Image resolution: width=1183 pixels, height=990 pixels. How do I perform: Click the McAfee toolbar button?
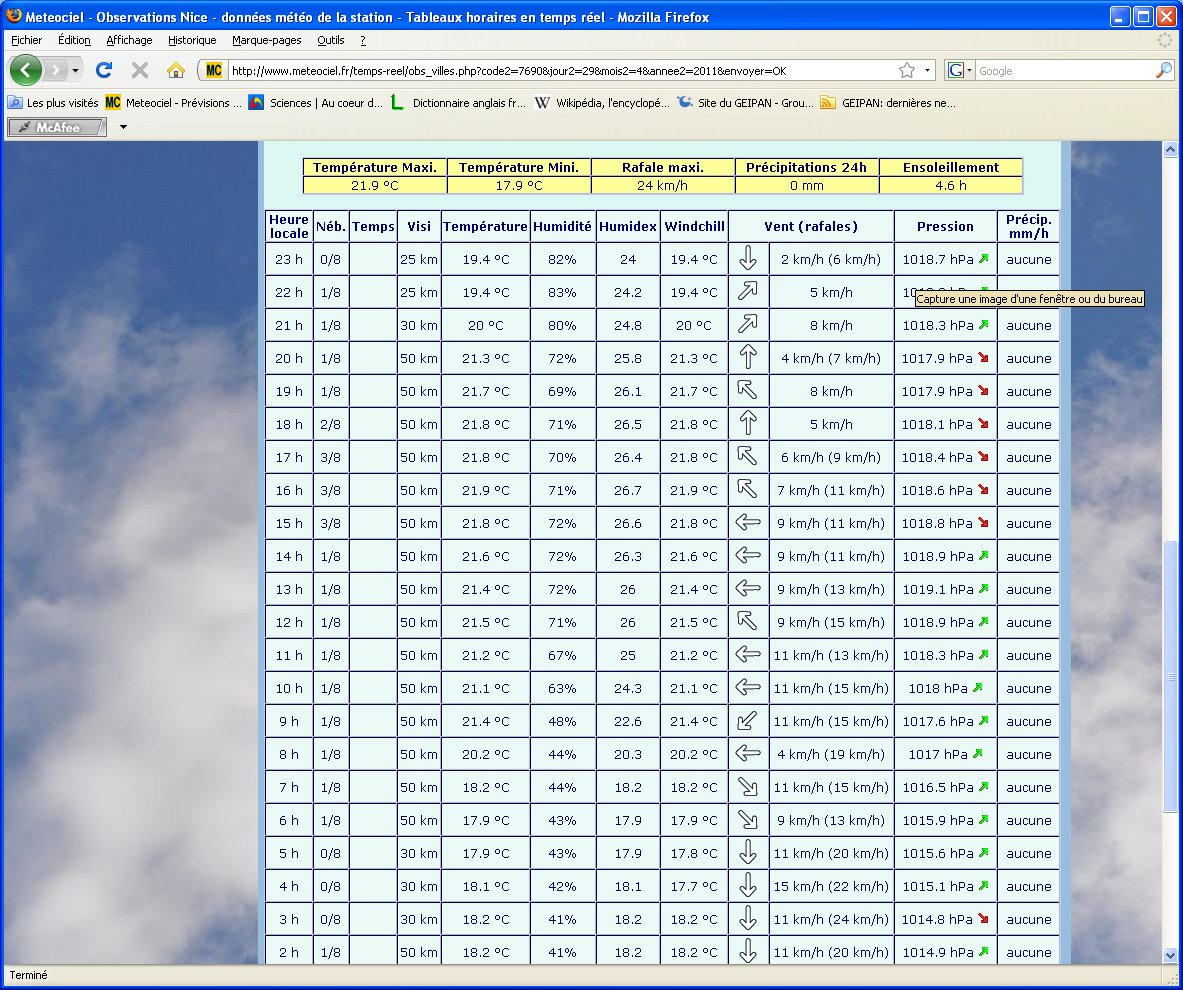click(58, 127)
